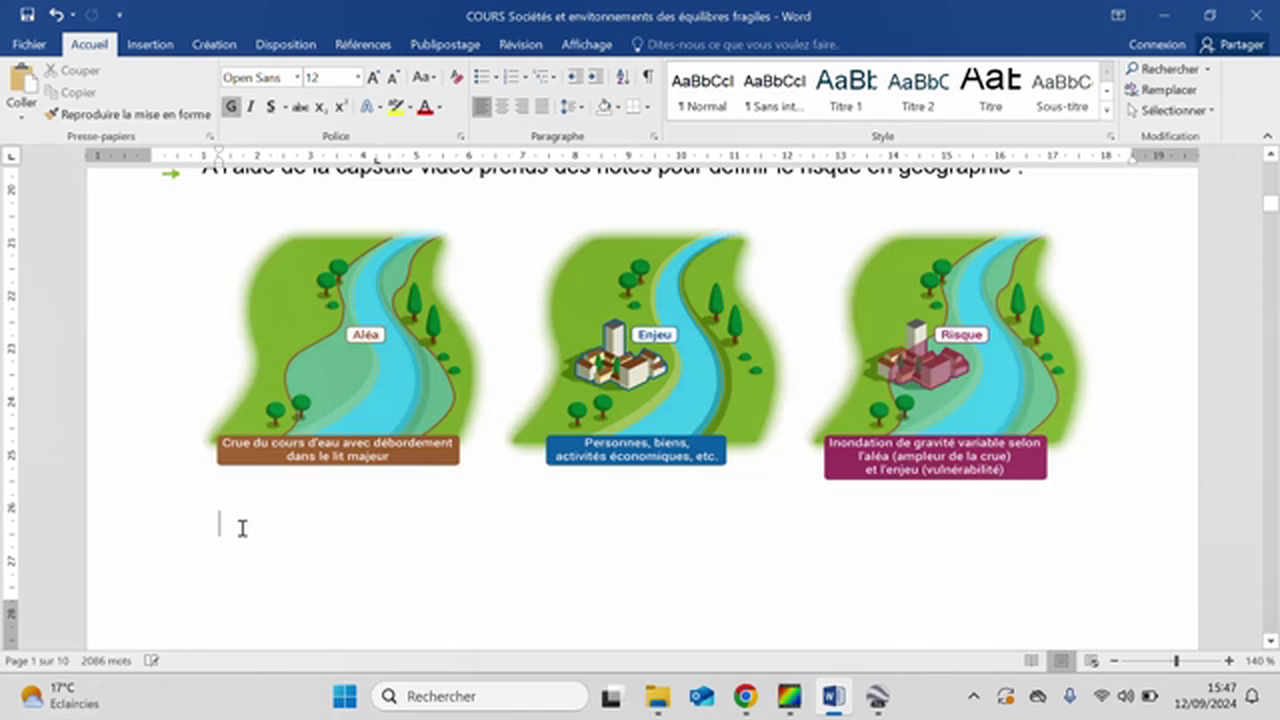Open the Insertion ribbon tab

point(150,45)
